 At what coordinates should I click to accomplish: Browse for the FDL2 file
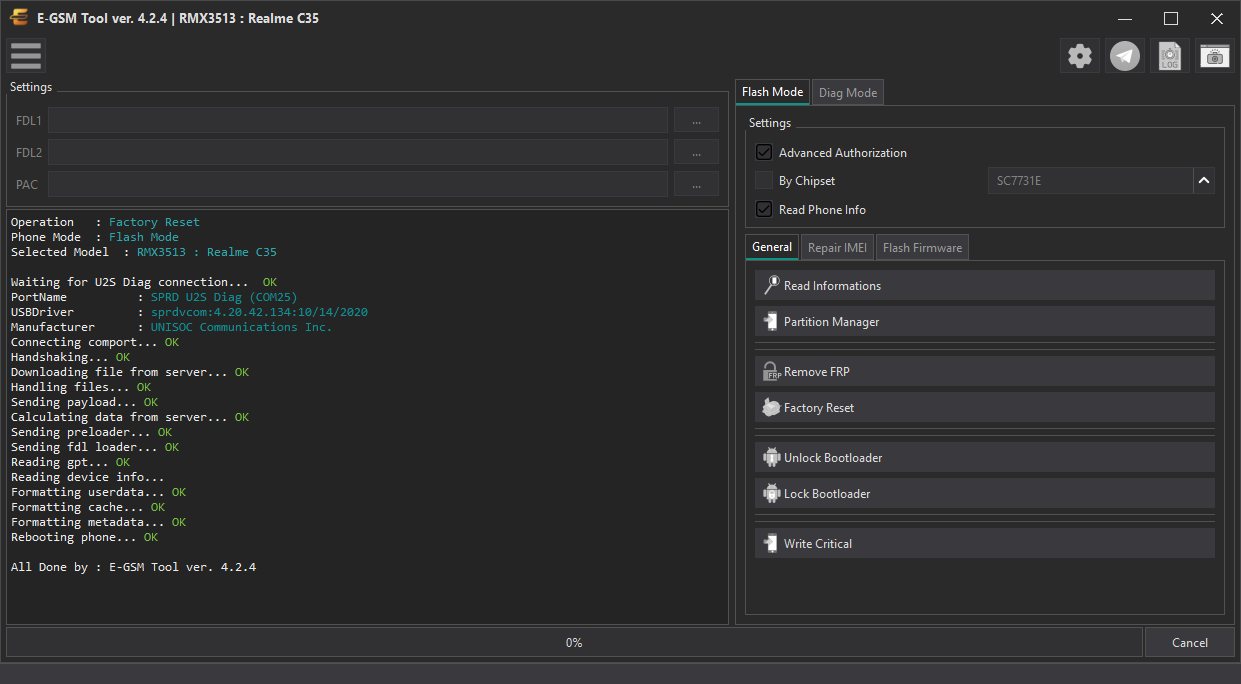[696, 152]
